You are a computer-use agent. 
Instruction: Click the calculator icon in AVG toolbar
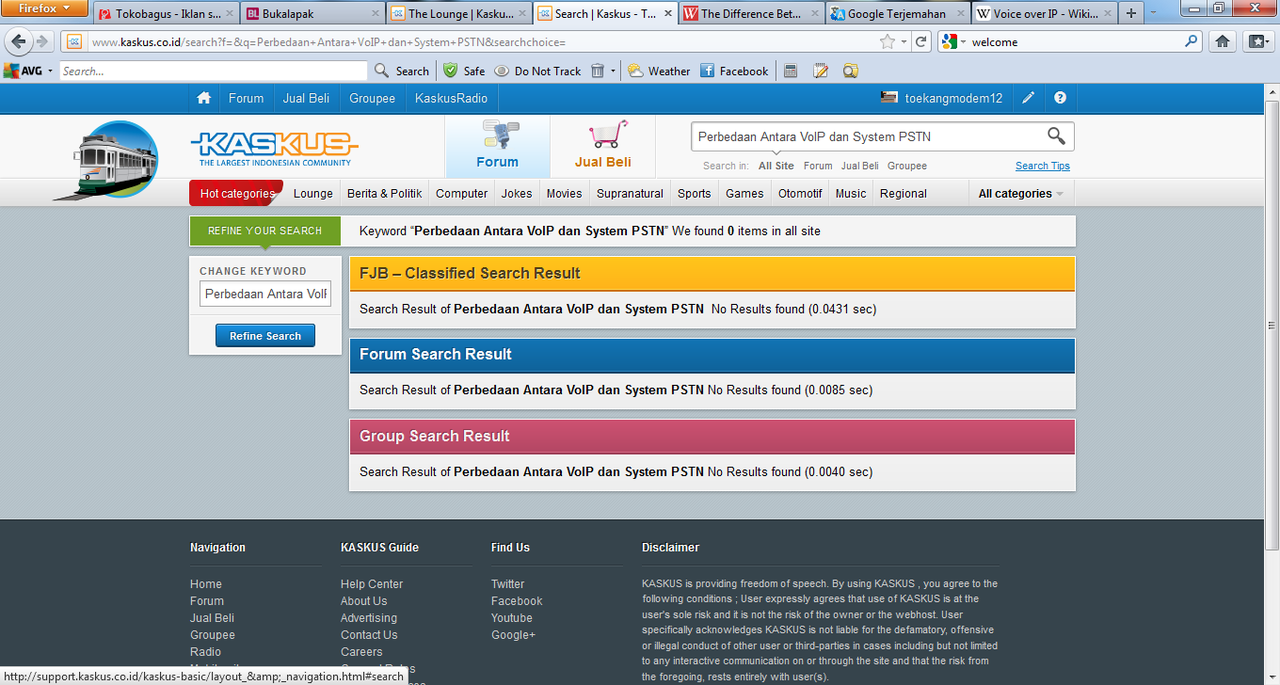click(791, 71)
